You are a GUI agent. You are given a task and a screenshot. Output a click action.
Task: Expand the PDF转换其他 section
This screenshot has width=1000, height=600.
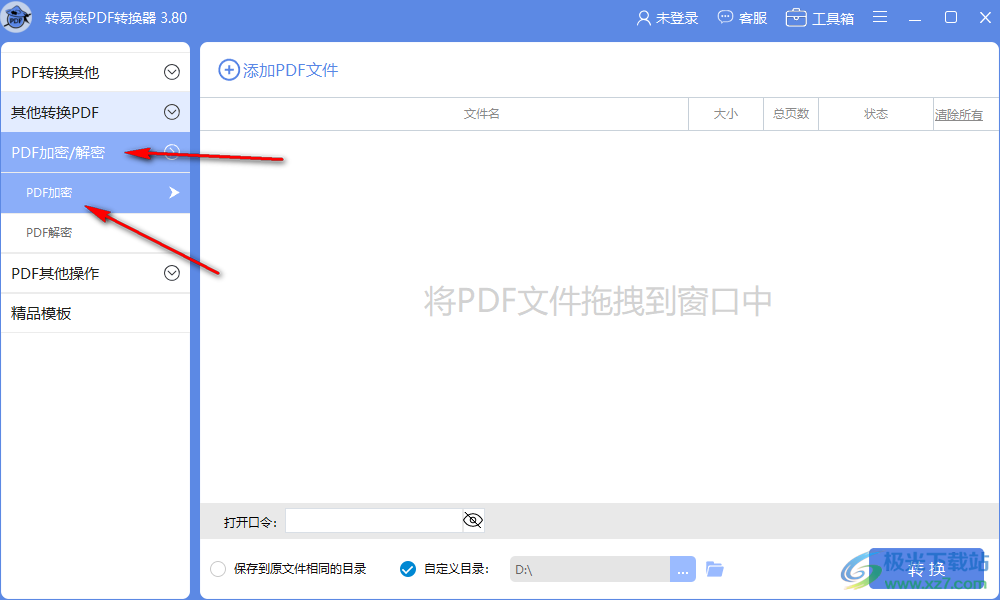point(96,72)
